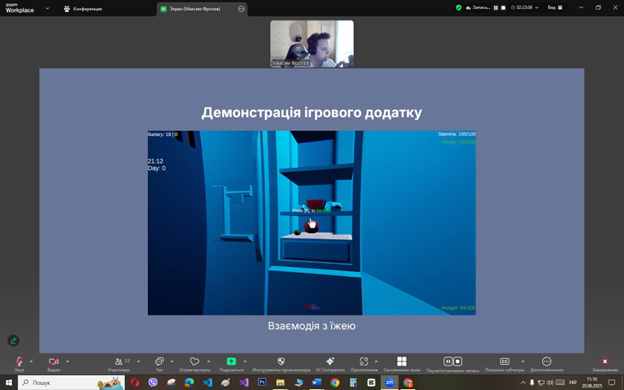Image resolution: width=624 pixels, height=390 pixels.
Task: Expand the share options arrow
Action: point(245,361)
